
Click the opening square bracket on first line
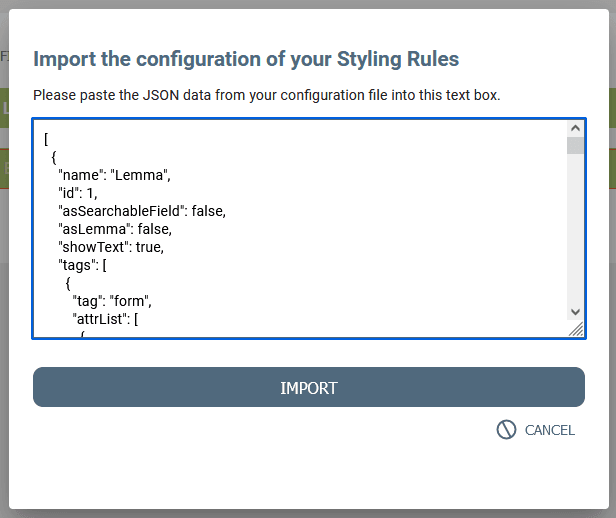coord(46,138)
